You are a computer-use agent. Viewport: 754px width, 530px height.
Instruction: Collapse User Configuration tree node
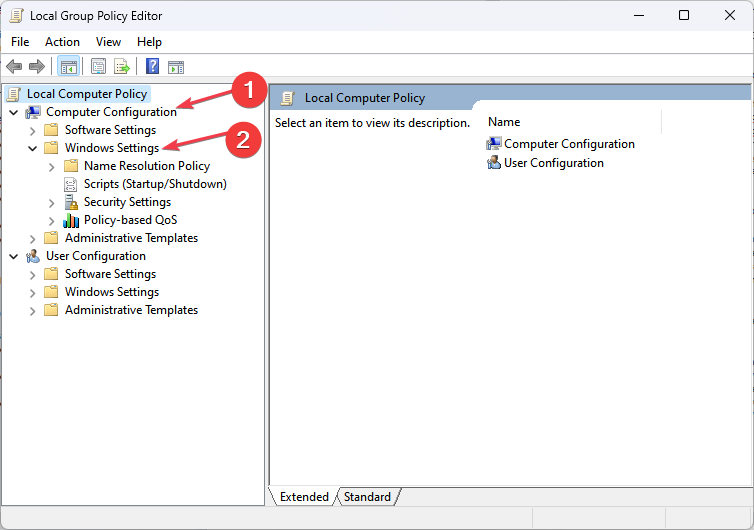click(14, 257)
